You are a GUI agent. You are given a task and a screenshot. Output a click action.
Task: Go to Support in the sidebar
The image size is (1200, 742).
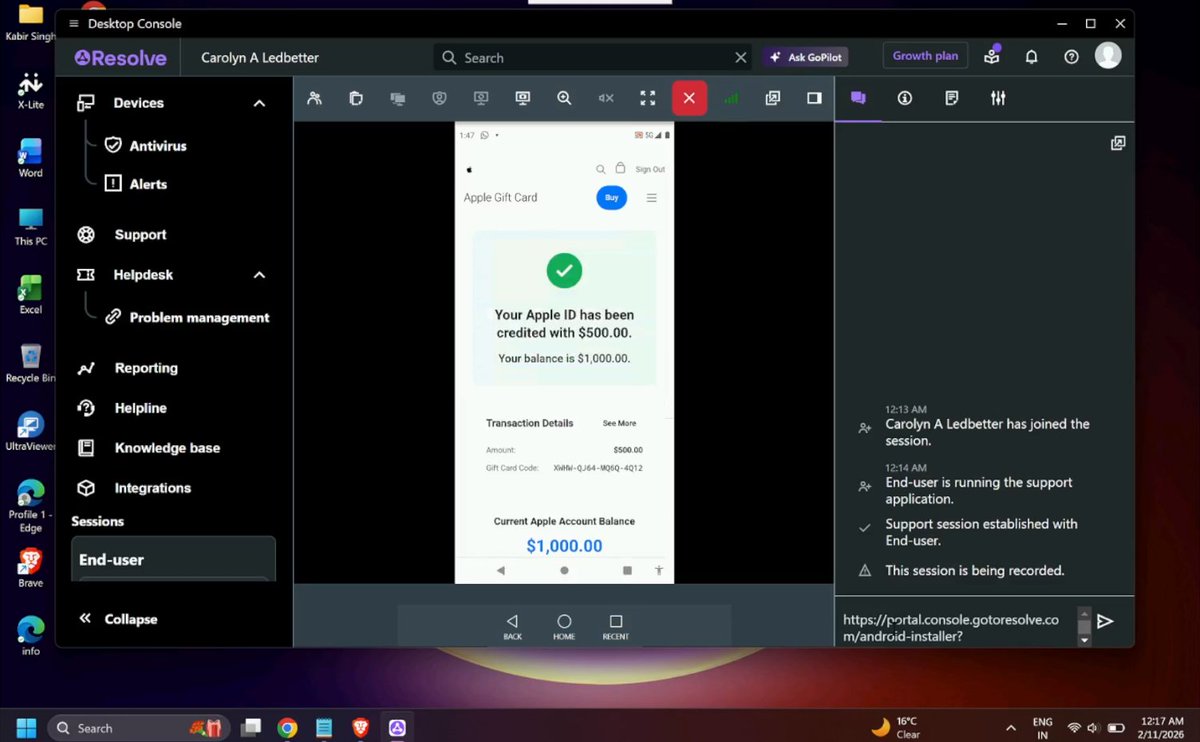(122, 235)
